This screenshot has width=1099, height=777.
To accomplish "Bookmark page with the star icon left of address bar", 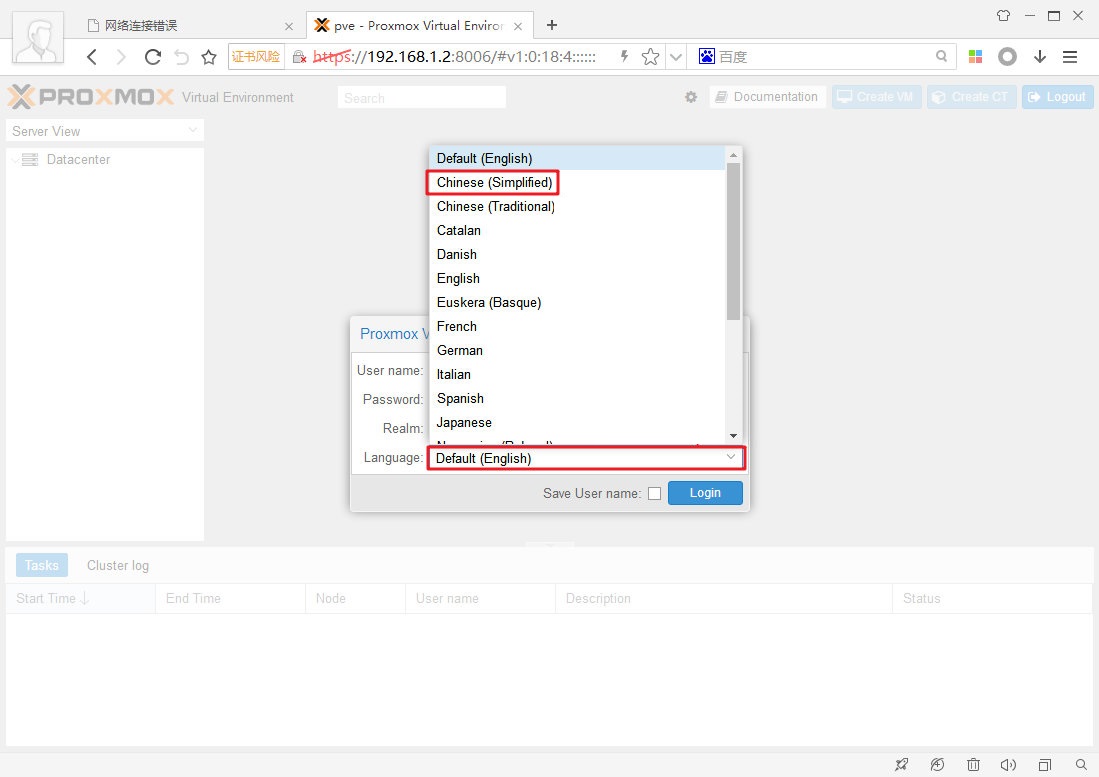I will coord(209,57).
